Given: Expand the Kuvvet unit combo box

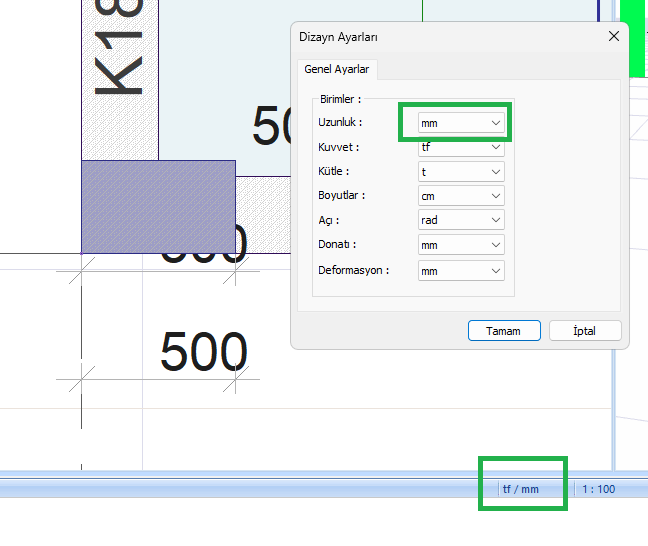Looking at the screenshot, I should coord(461,147).
